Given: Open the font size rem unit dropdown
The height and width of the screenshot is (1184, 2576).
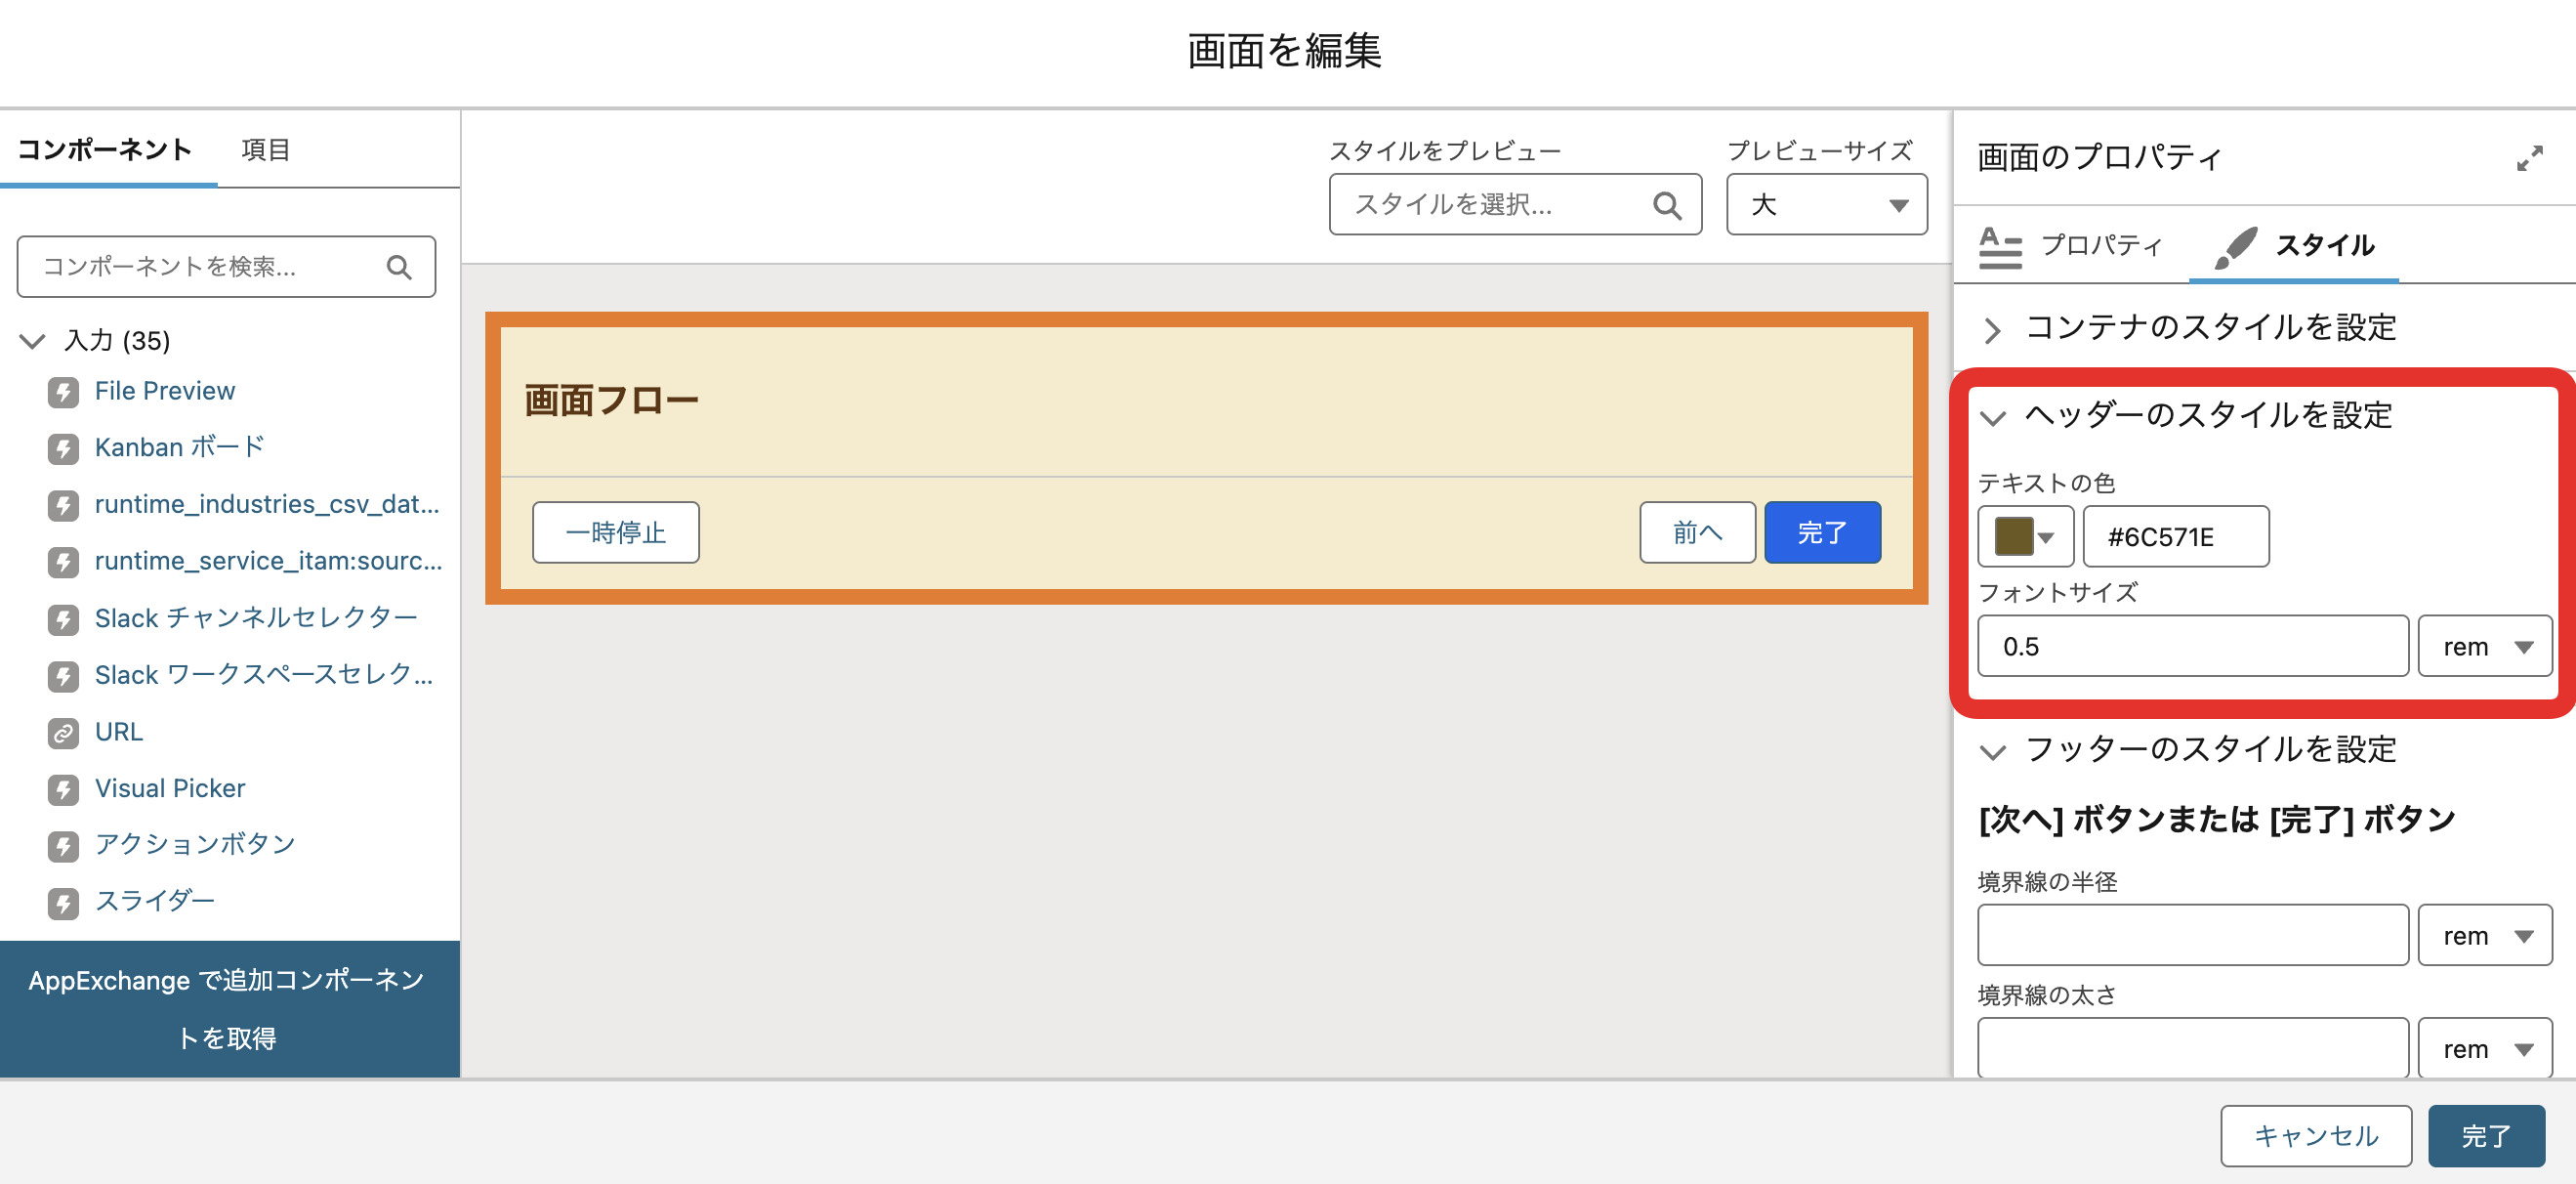Looking at the screenshot, I should (x=2484, y=647).
